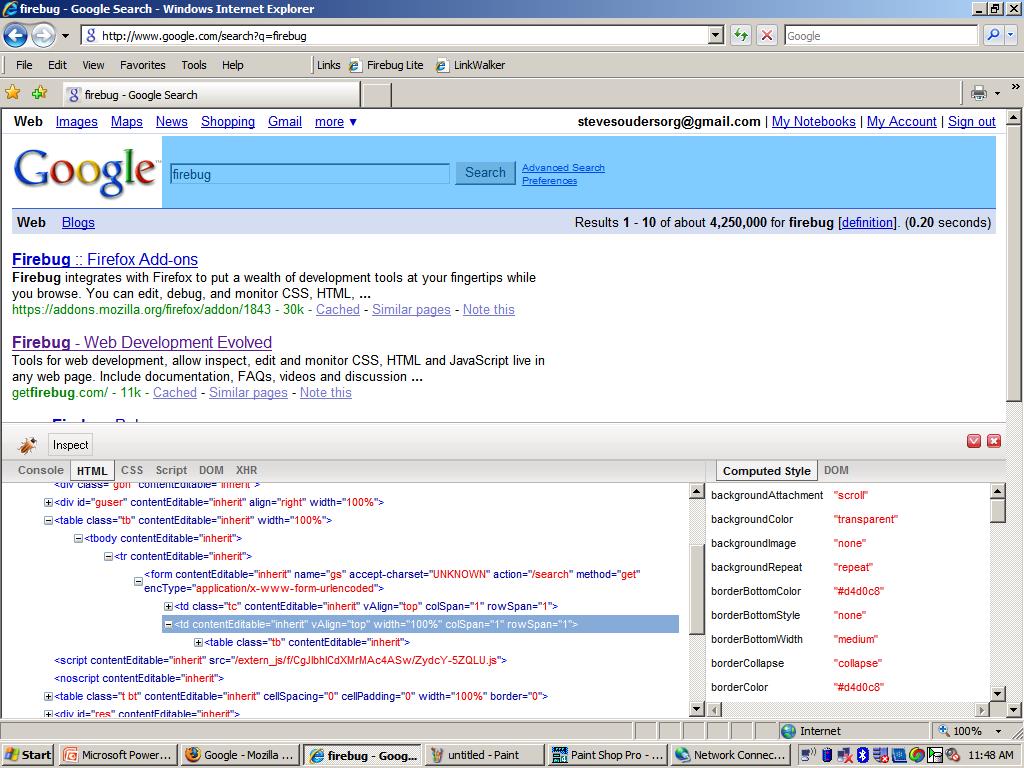Switch to untitled - Paint taskbar button
Screen dimensions: 1024x768
(485, 755)
